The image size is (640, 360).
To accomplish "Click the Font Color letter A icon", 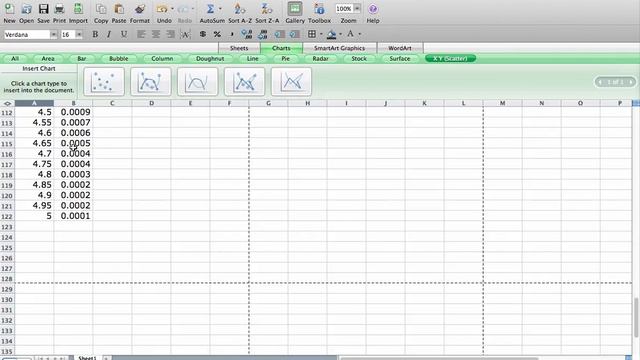I will coord(350,34).
